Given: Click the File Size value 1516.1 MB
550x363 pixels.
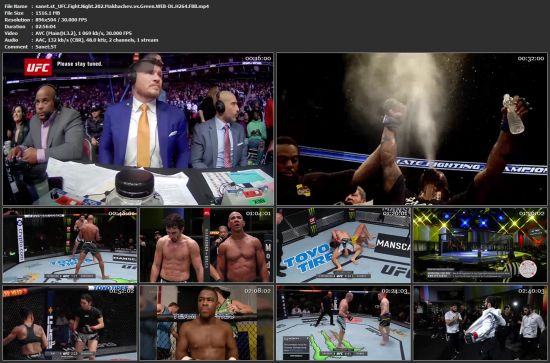Looking at the screenshot, I should pyautogui.click(x=48, y=13).
